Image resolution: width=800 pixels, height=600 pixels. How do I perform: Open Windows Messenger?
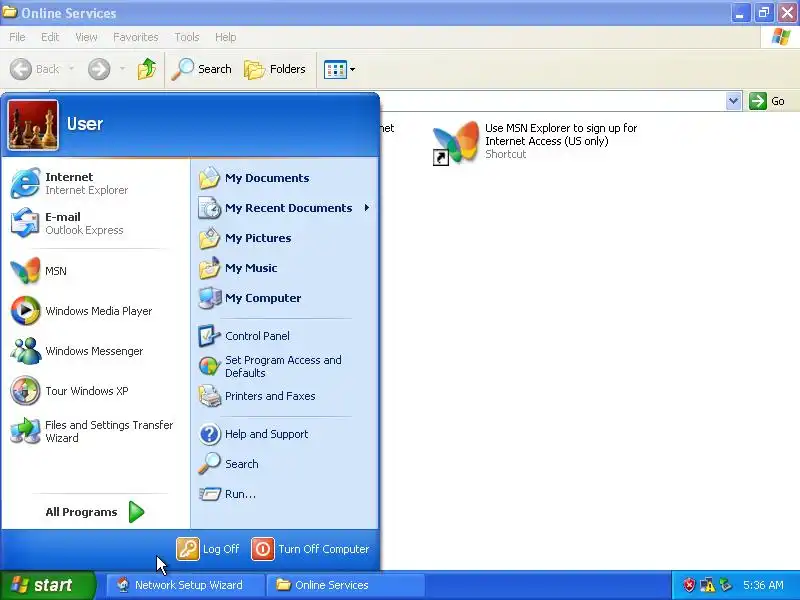click(95, 351)
